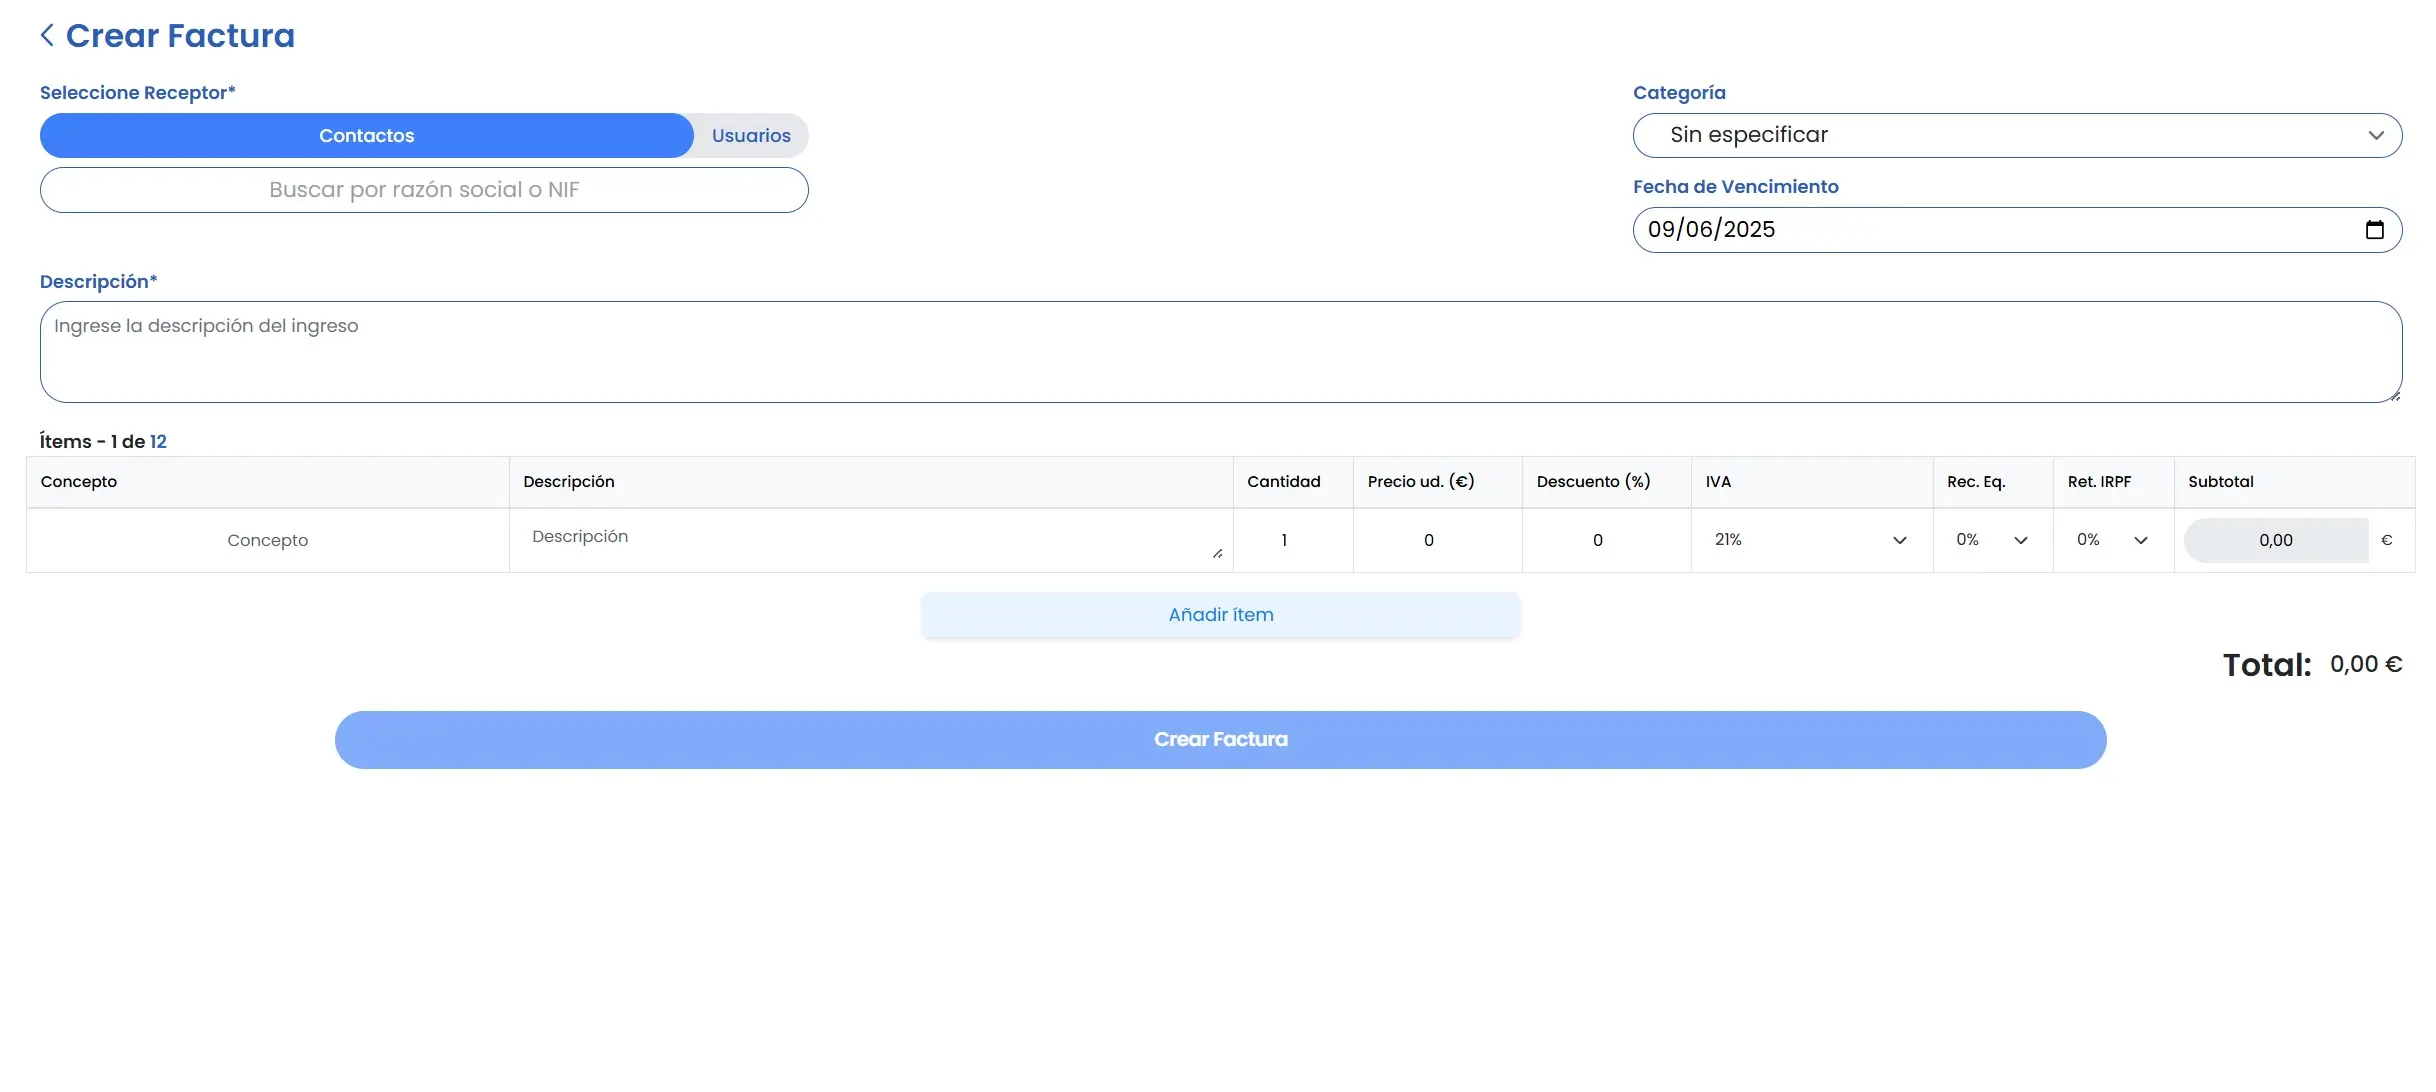Click the resize grip in the Descripción cell
Viewport: 2436px width, 1092px height.
(1218, 552)
